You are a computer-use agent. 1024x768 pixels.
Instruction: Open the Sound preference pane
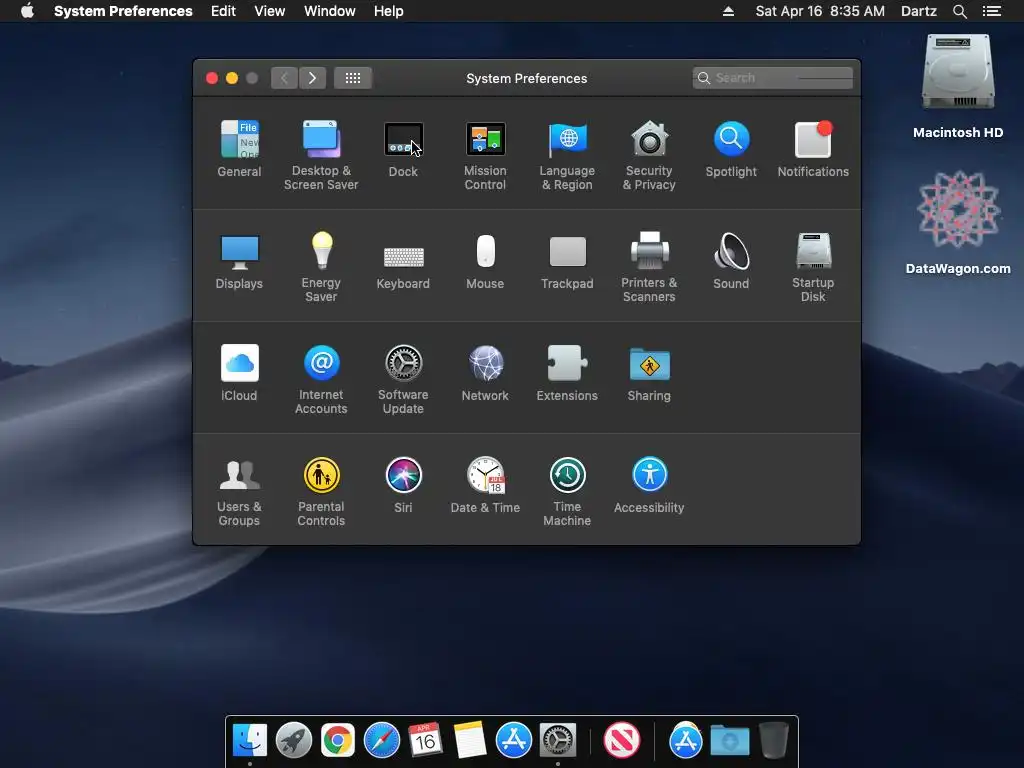tap(731, 262)
